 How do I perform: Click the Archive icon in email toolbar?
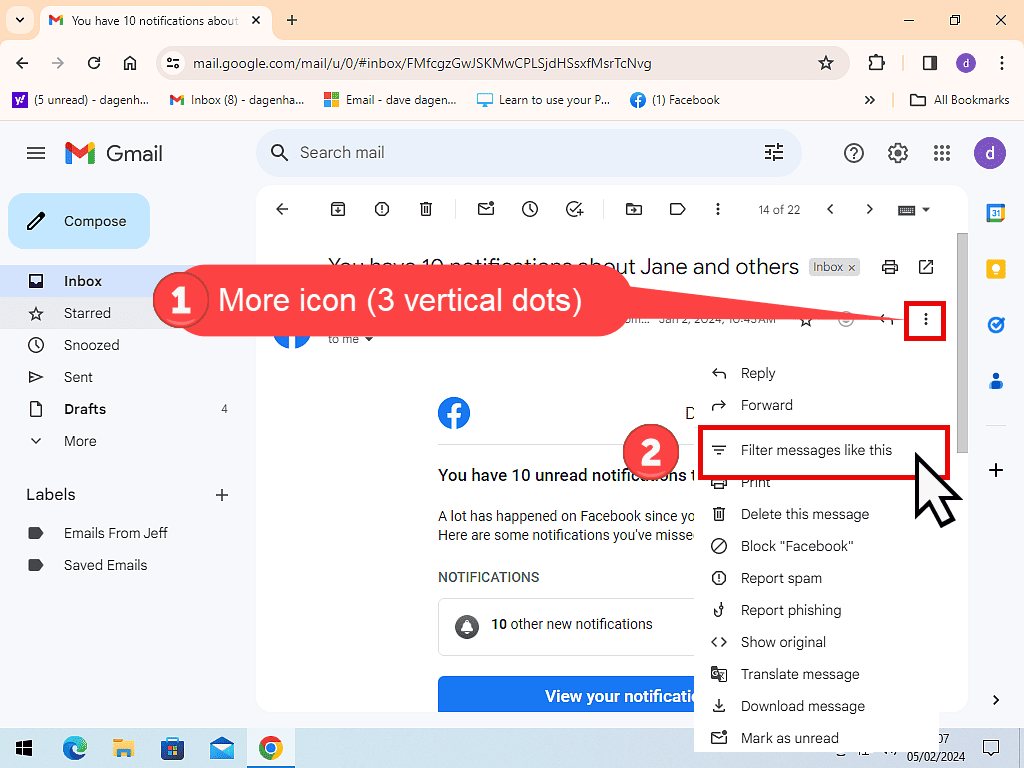click(x=338, y=209)
